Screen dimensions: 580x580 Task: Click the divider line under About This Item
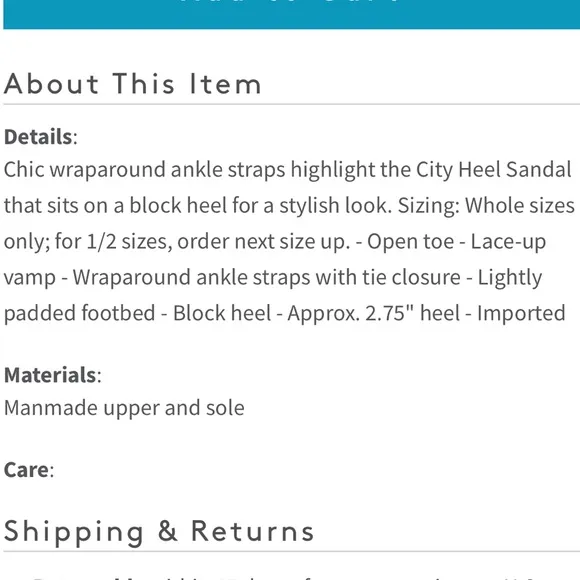click(x=291, y=104)
